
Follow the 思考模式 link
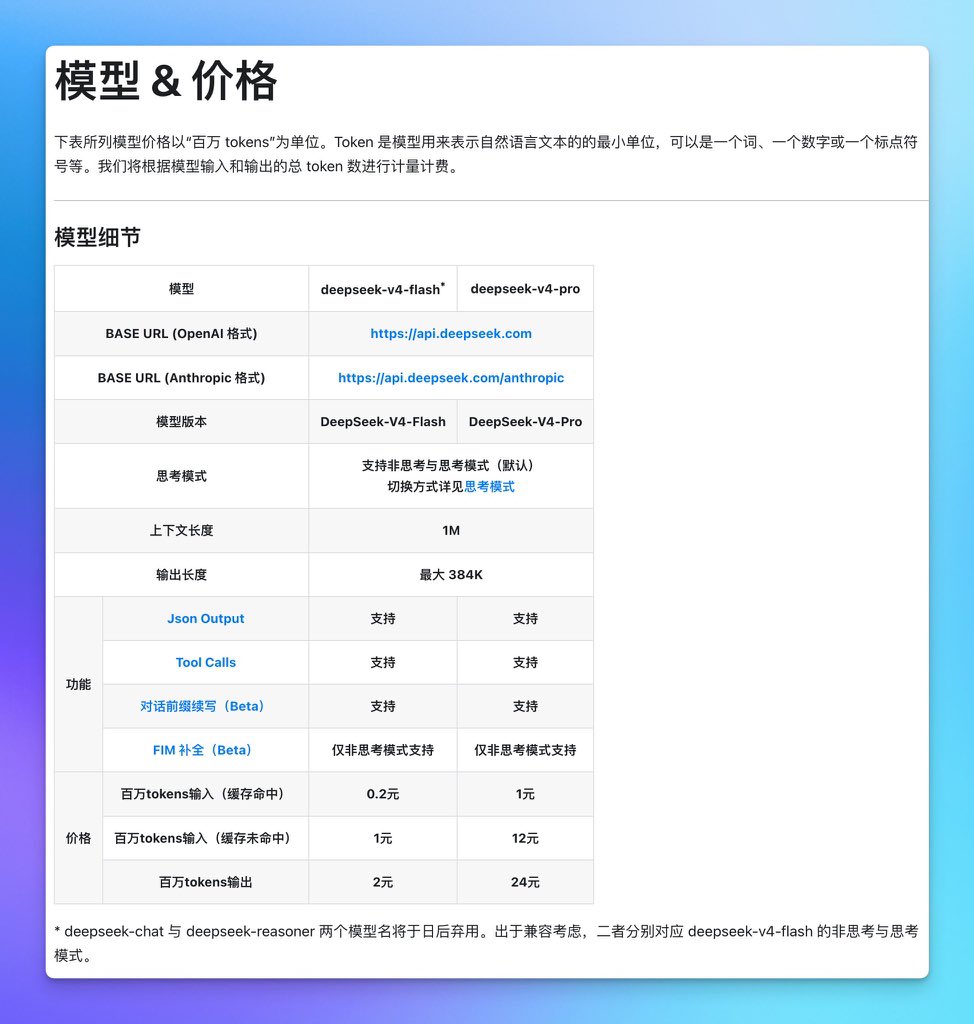[x=489, y=487]
